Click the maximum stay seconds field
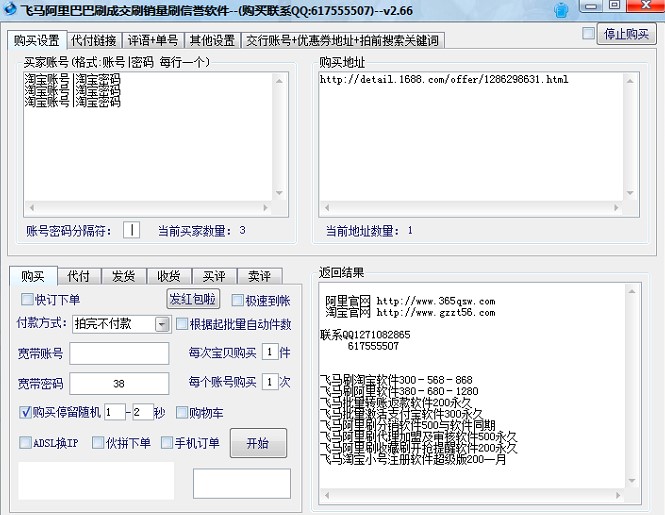The height and width of the screenshot is (515, 665). tap(142, 412)
